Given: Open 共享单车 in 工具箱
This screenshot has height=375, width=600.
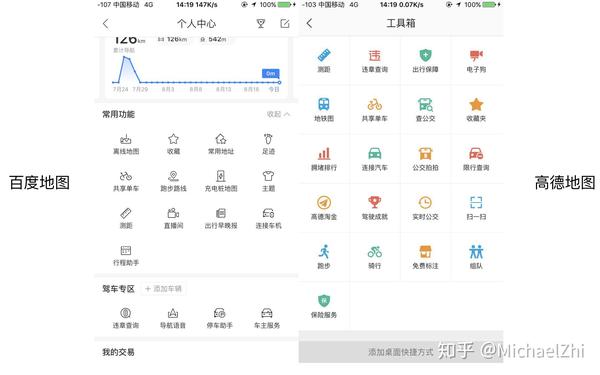Looking at the screenshot, I should coord(375,110).
